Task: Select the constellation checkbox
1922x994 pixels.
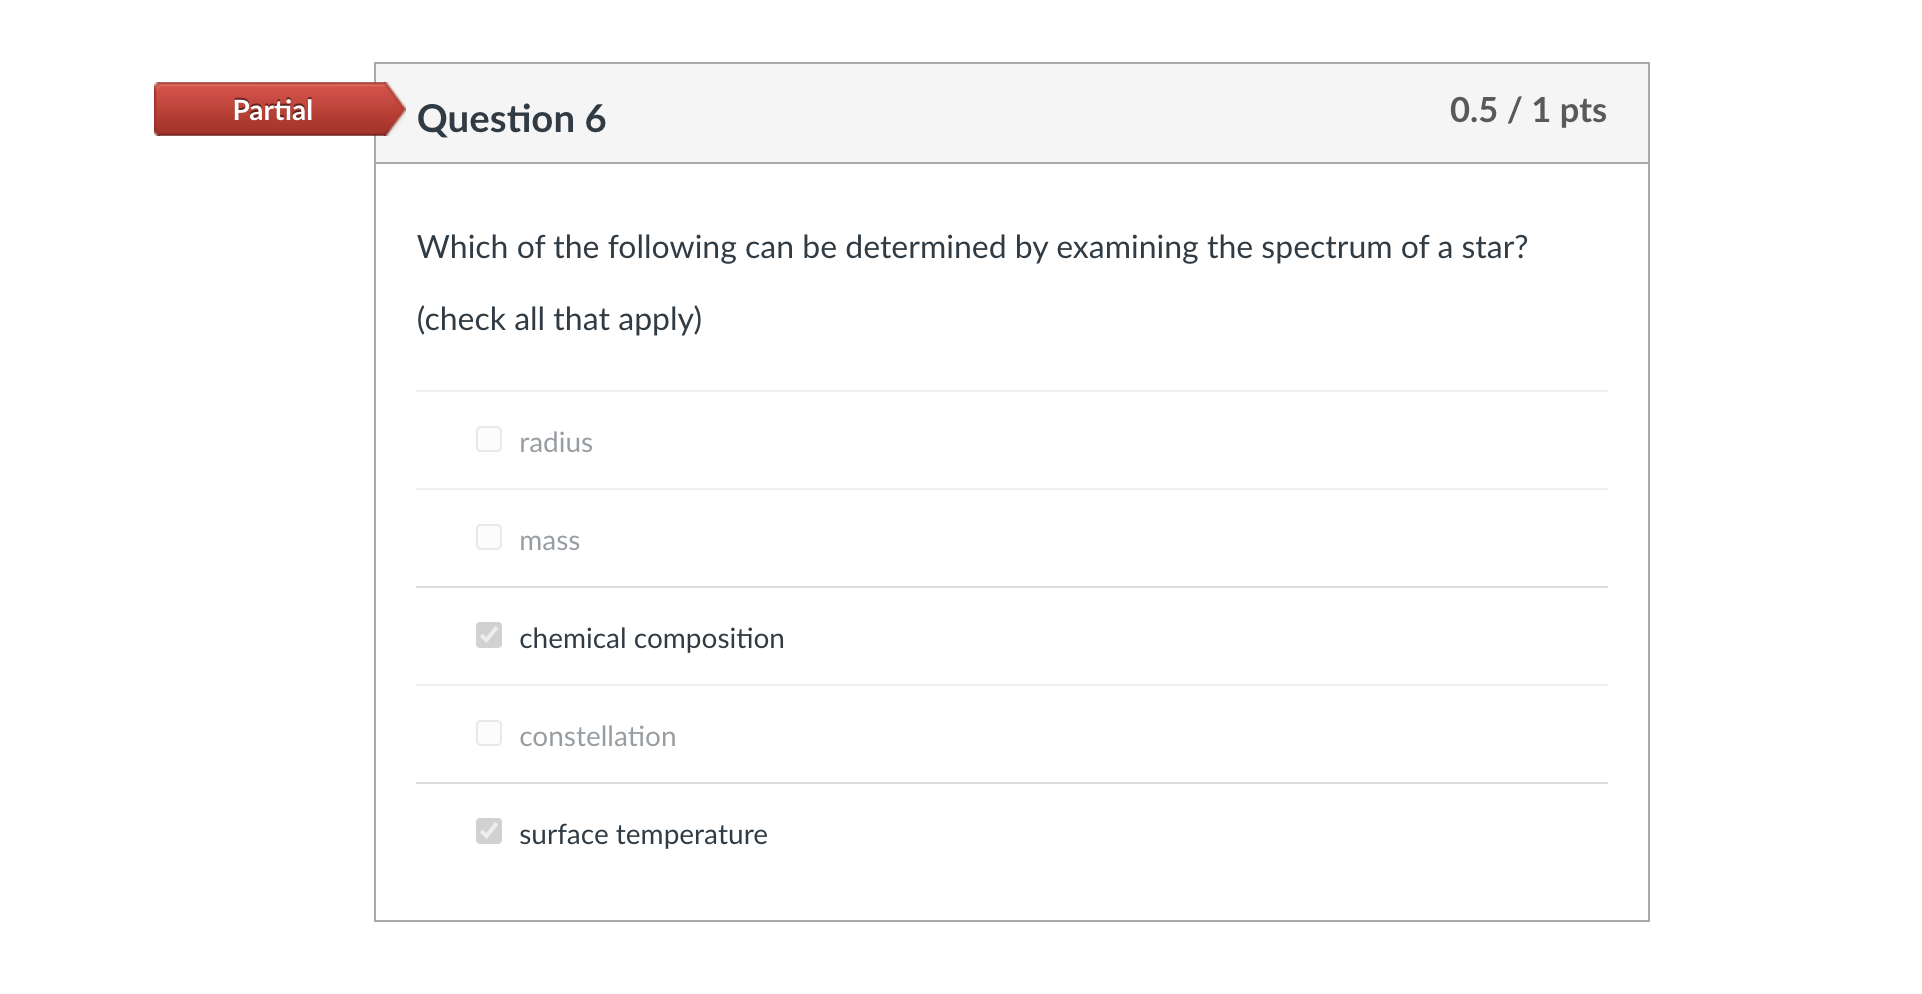Action: [x=489, y=733]
